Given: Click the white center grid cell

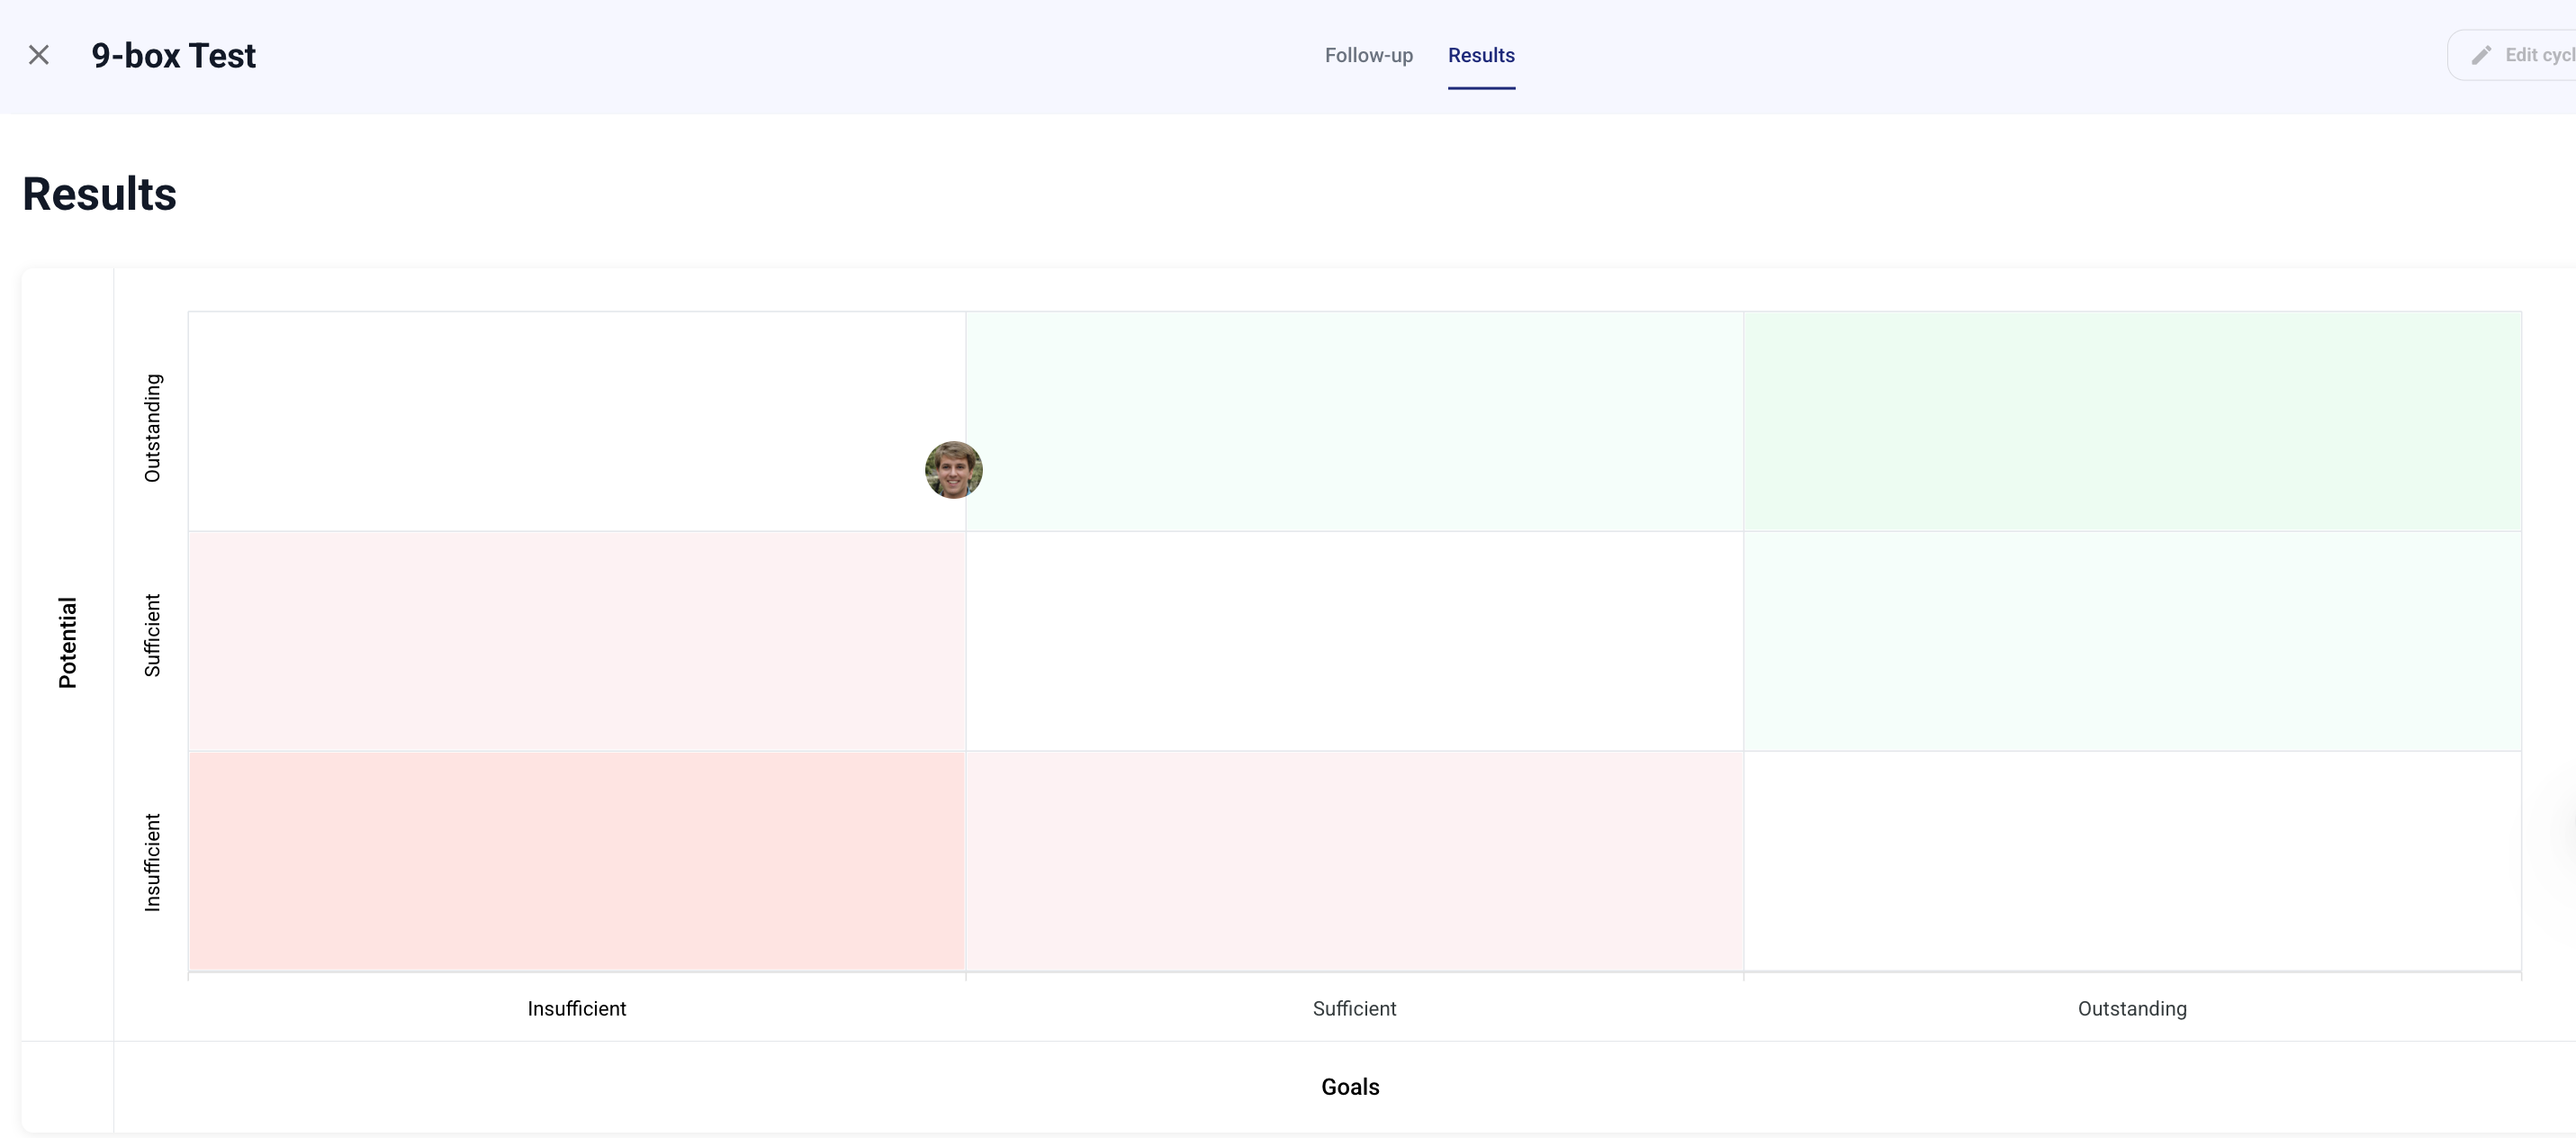Looking at the screenshot, I should (1354, 641).
